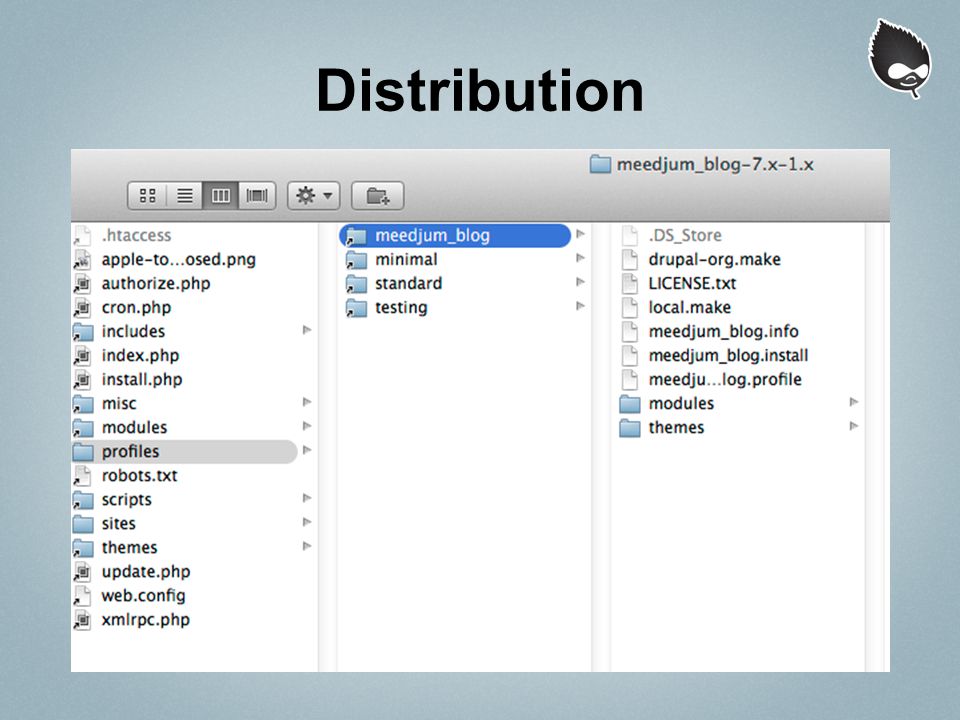Select the .DS_Store file name
The height and width of the screenshot is (720, 960).
point(685,236)
